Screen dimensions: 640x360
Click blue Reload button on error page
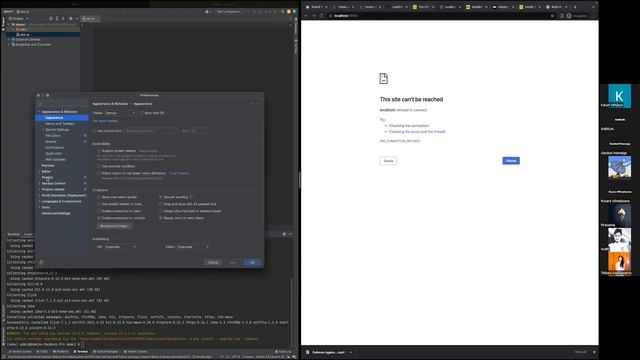511,160
